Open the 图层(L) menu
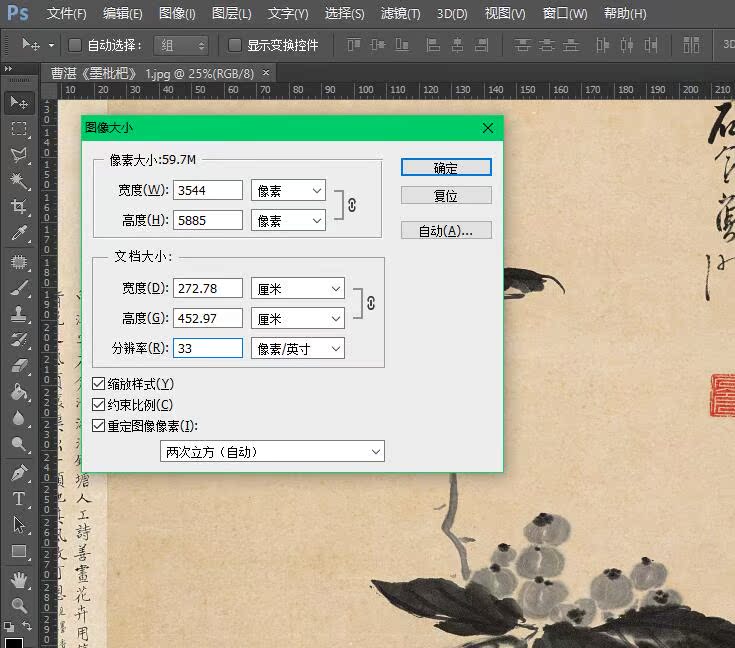 tap(232, 13)
